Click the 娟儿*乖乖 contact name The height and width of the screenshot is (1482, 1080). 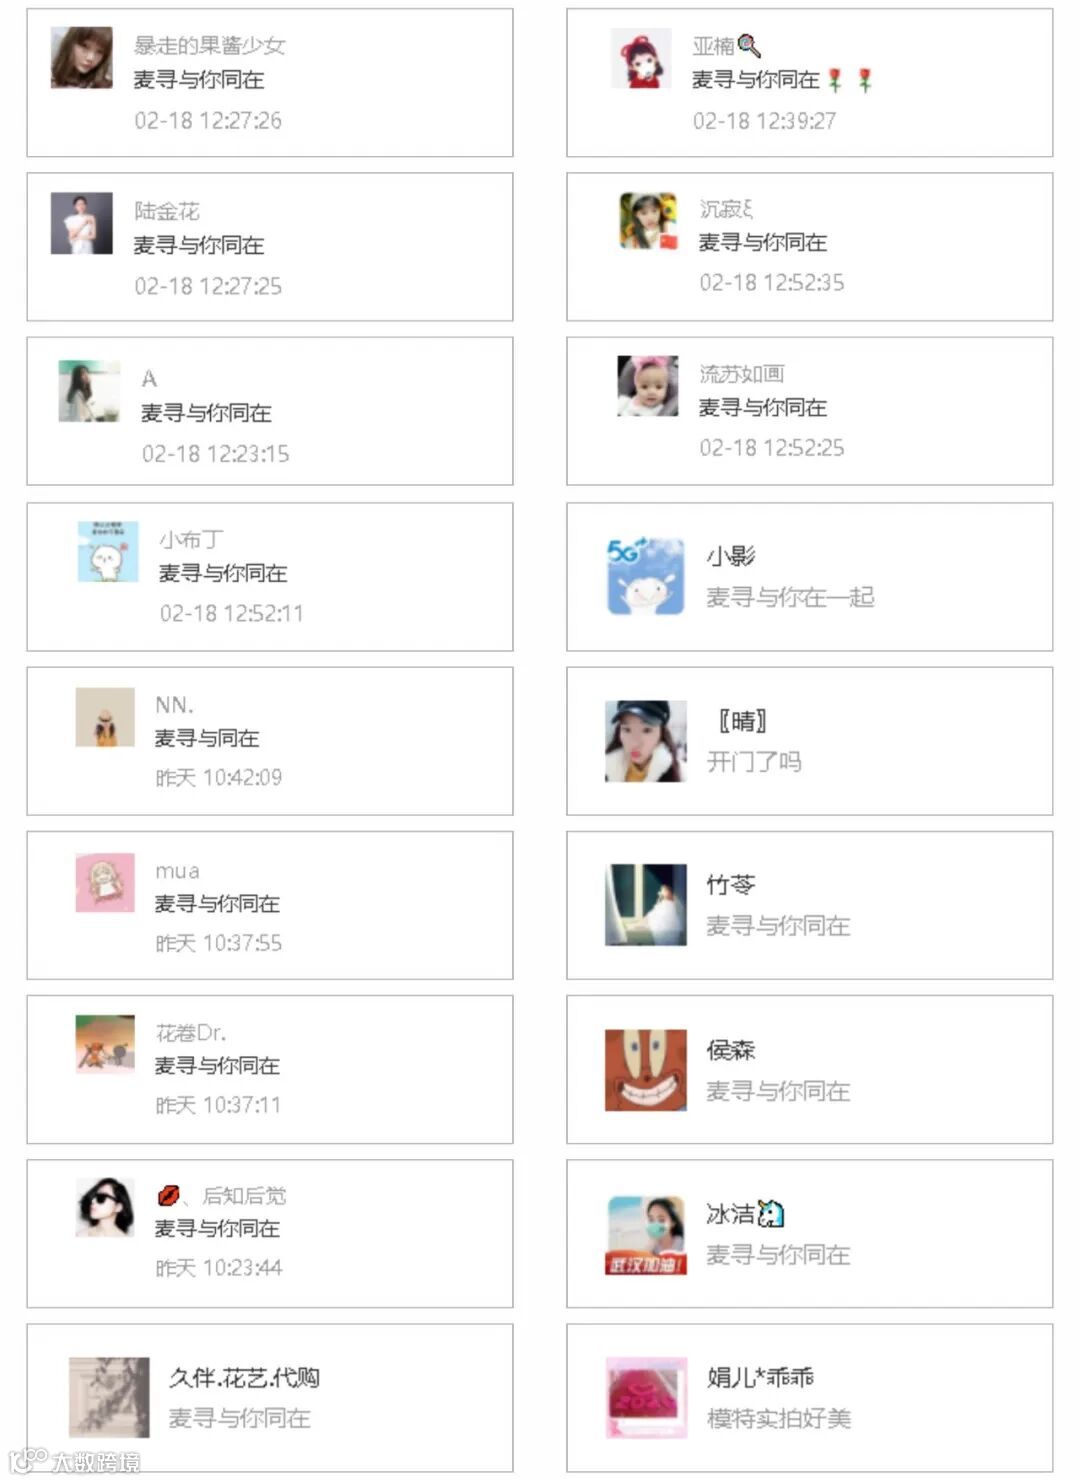[760, 1377]
